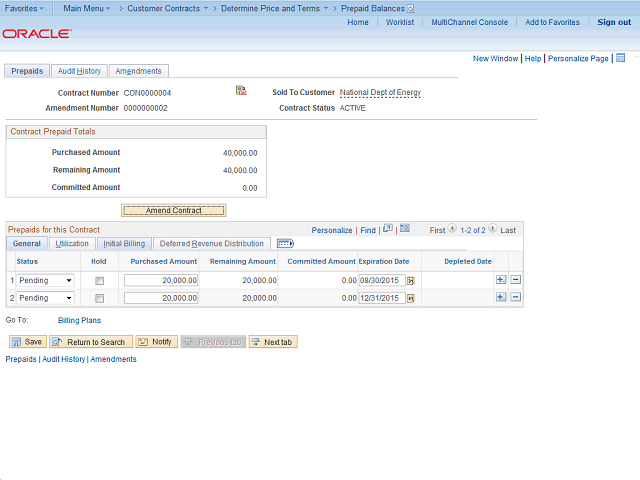Follow the Billing Plans link
The height and width of the screenshot is (480, 640).
[79, 321]
